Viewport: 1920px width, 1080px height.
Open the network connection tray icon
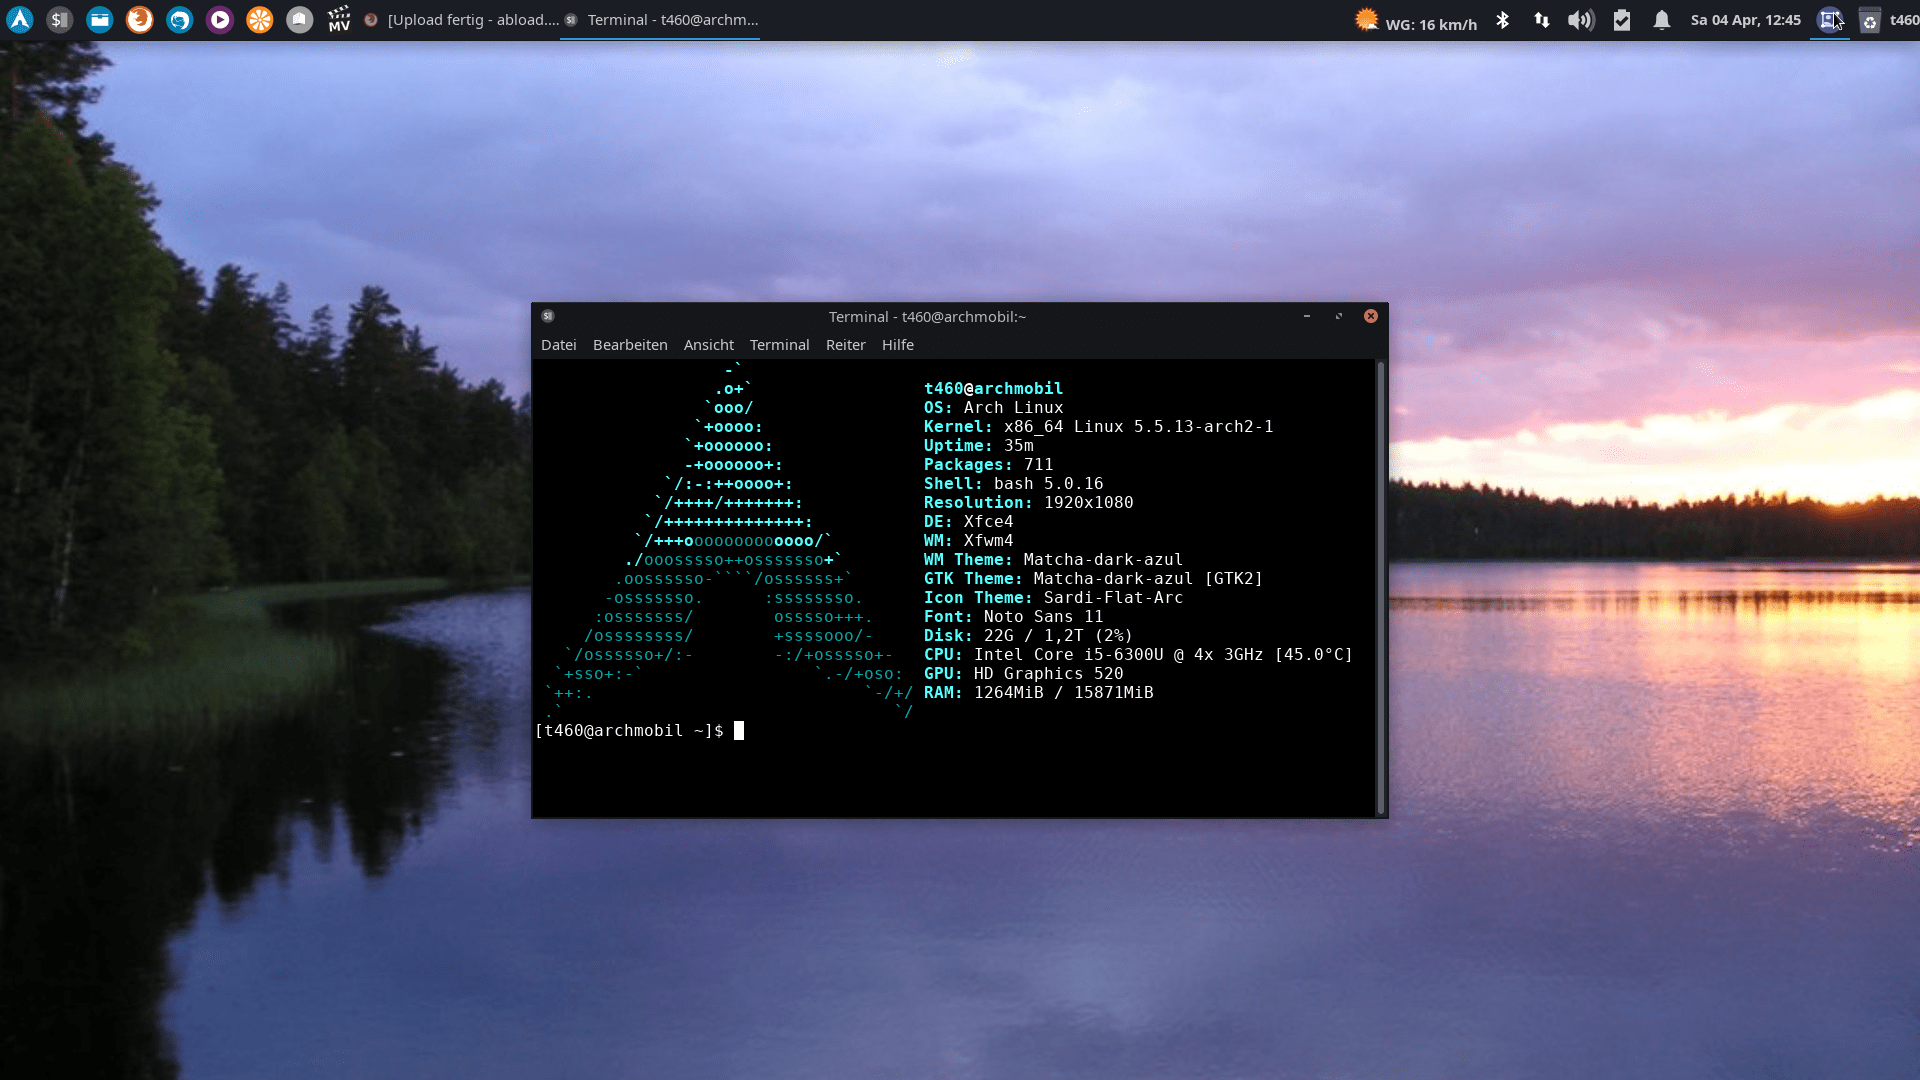tap(1542, 20)
